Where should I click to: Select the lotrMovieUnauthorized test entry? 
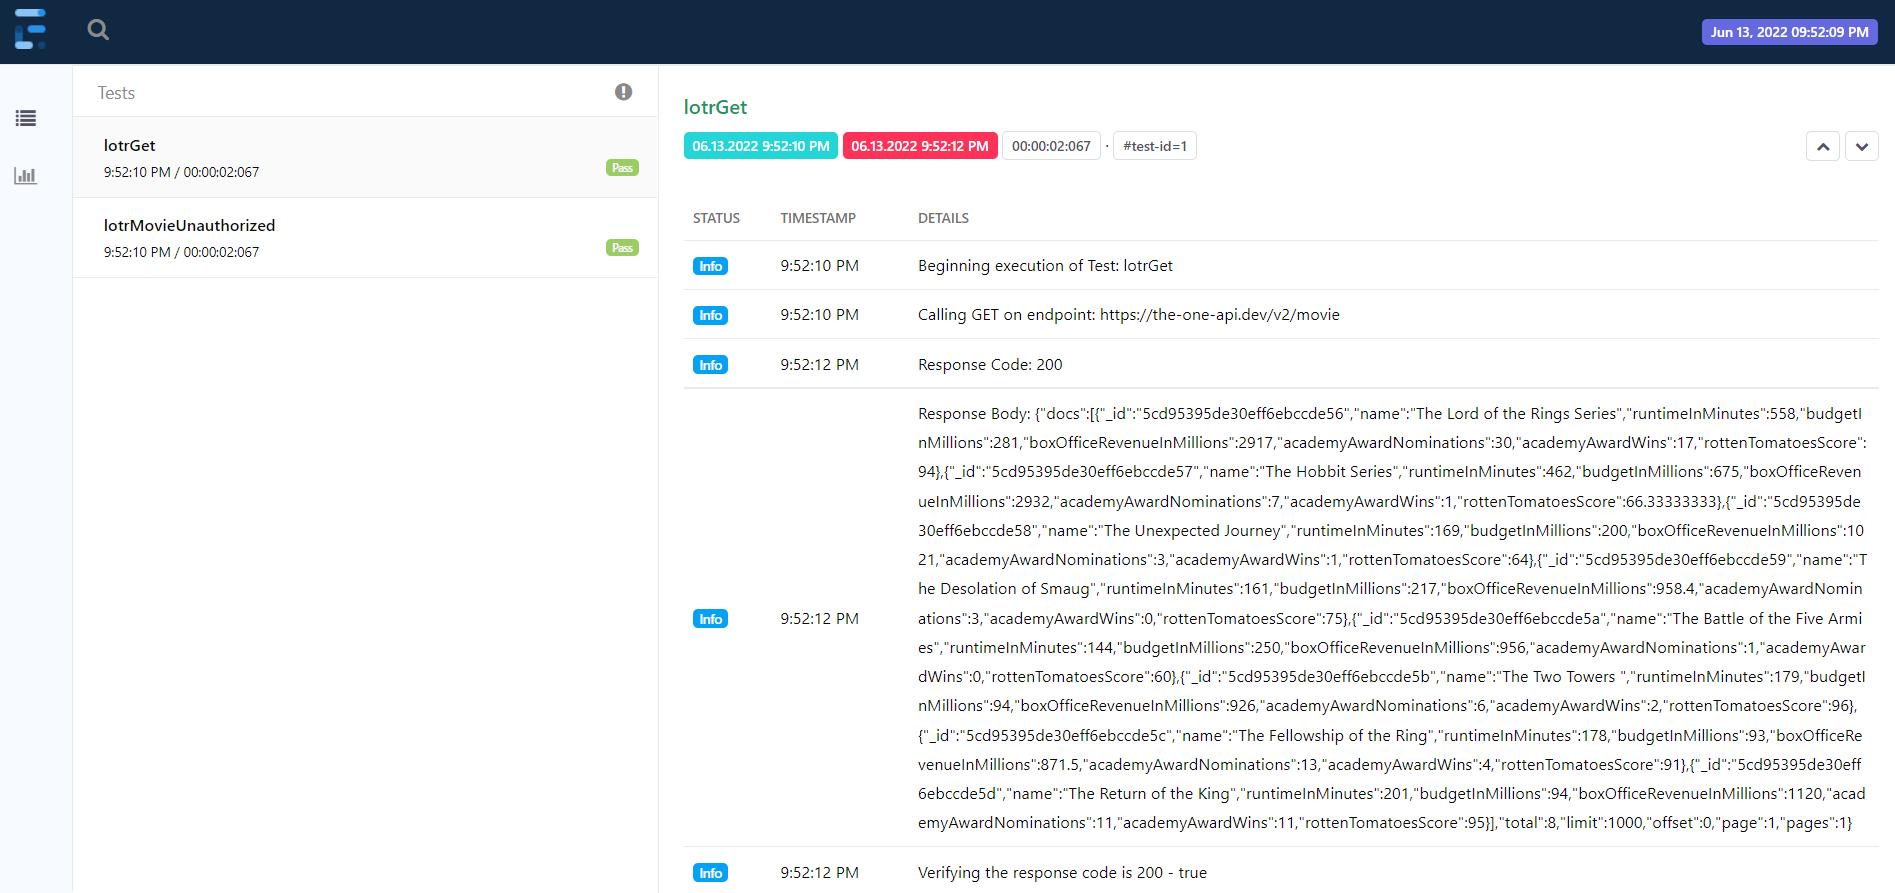(365, 238)
